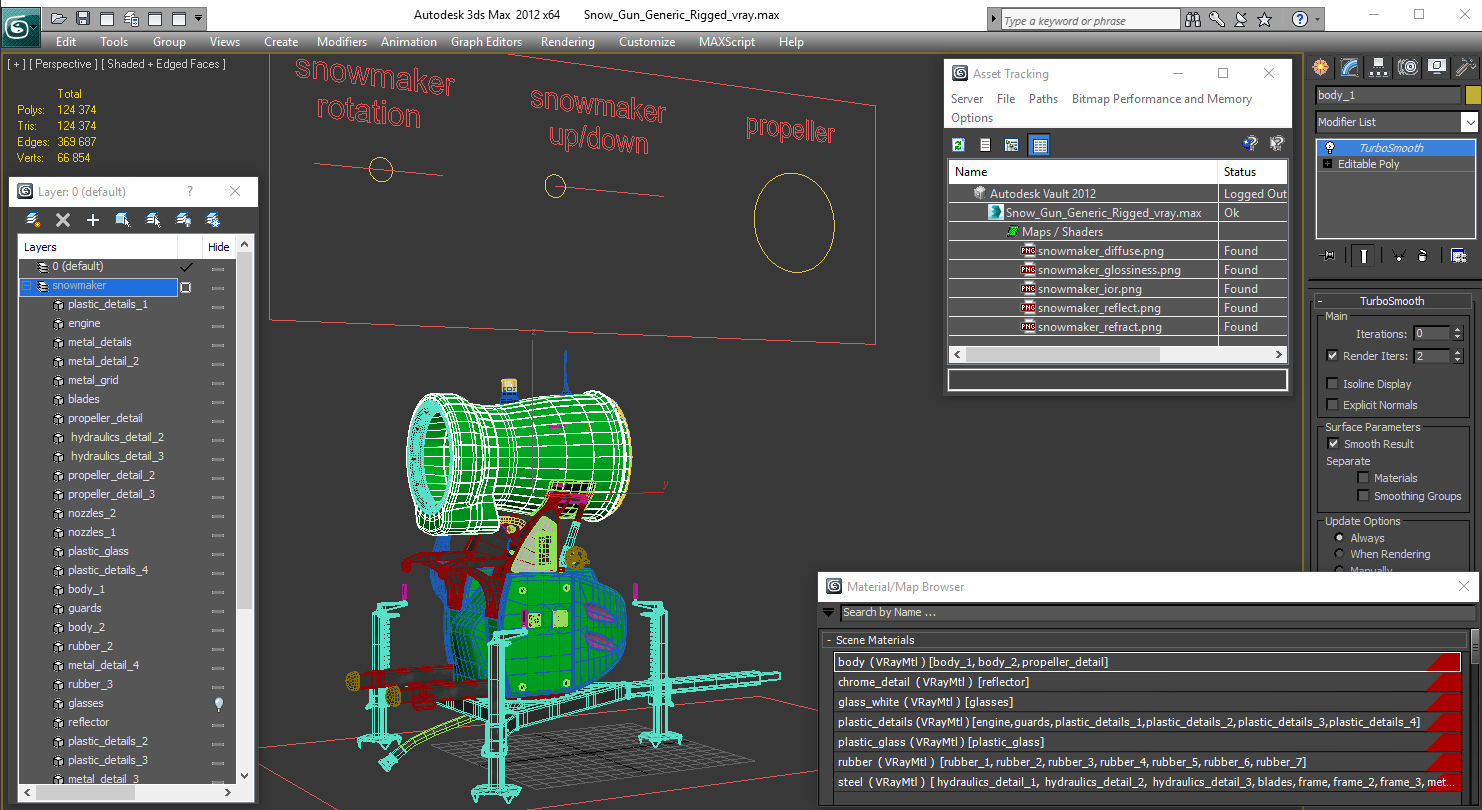Screen dimensions: 1482x810
Task: Click the key icon in InfoCenter
Action: point(1217,19)
